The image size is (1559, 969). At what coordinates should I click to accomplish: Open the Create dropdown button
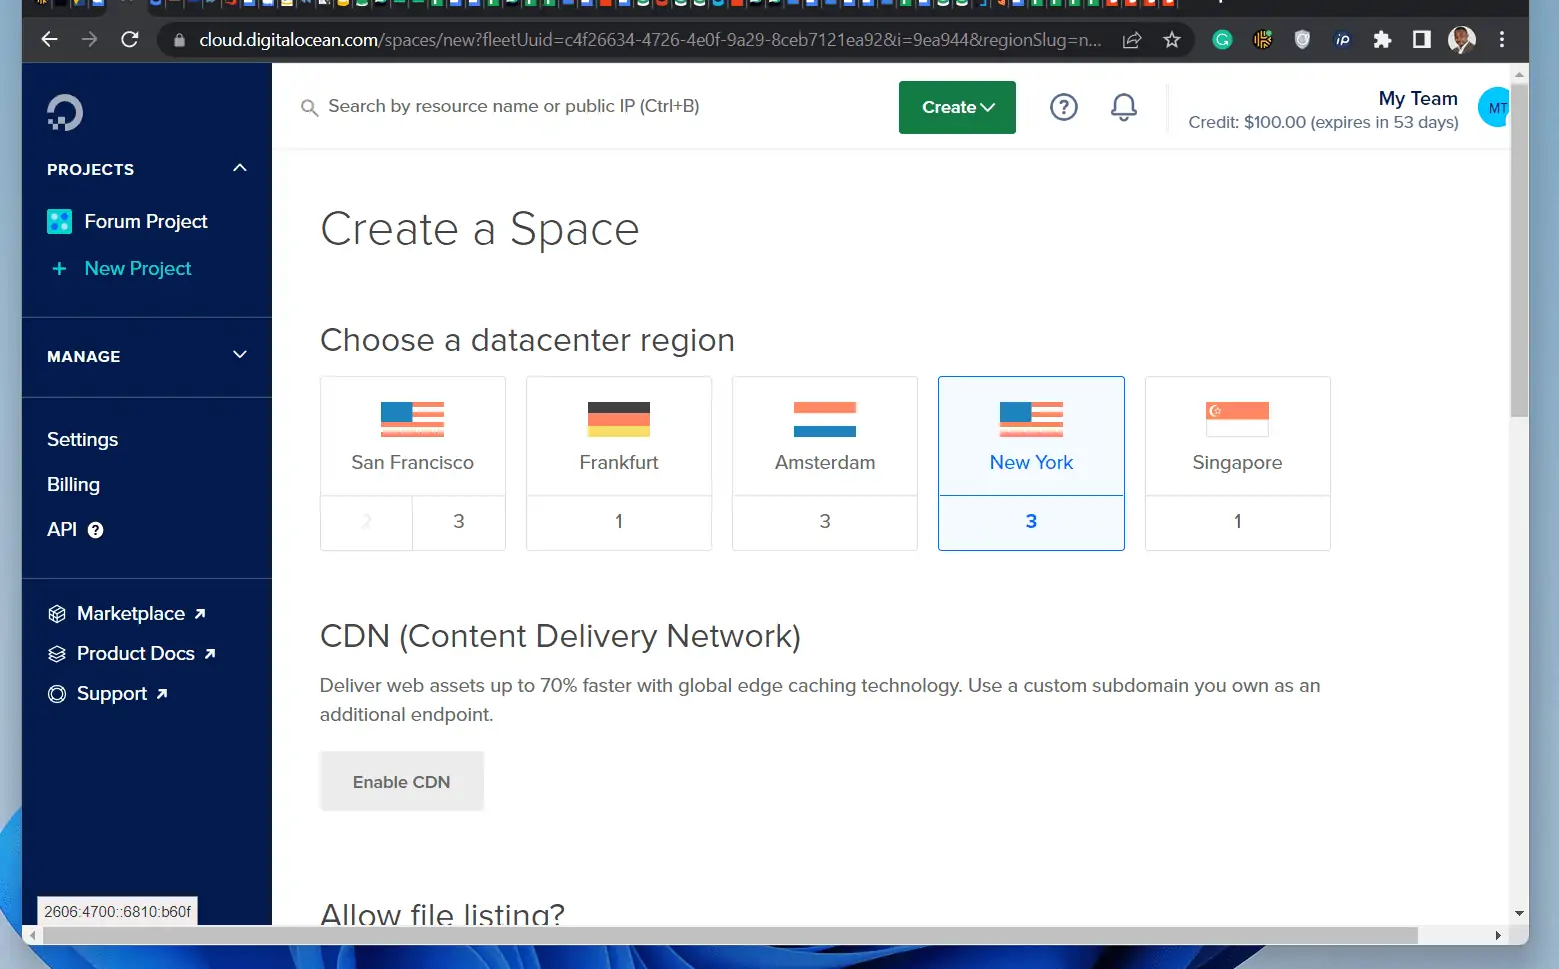957,107
